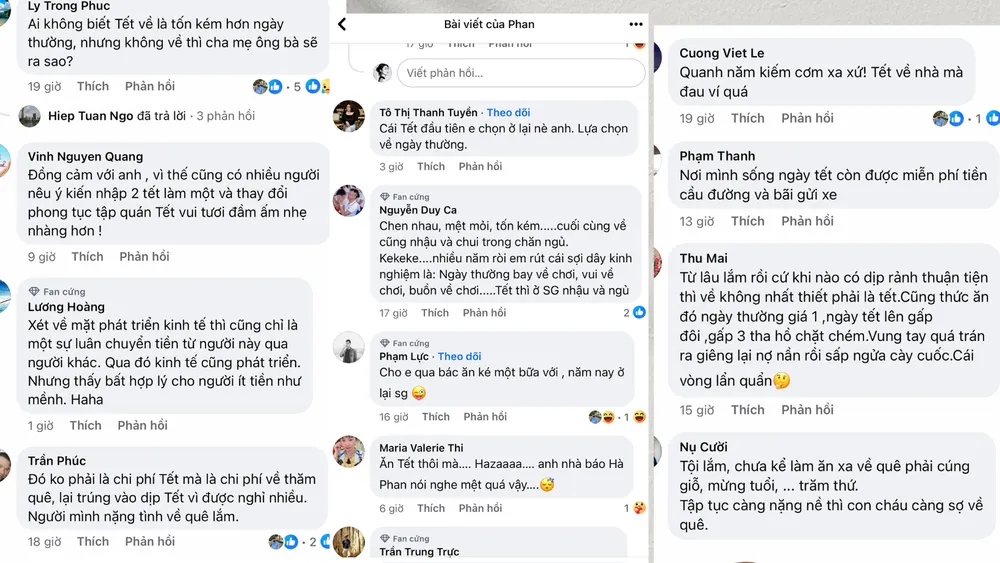Follow Tô Thị Thanh Tuyền via Theo dõi
This screenshot has width=1000, height=563.
tap(508, 112)
